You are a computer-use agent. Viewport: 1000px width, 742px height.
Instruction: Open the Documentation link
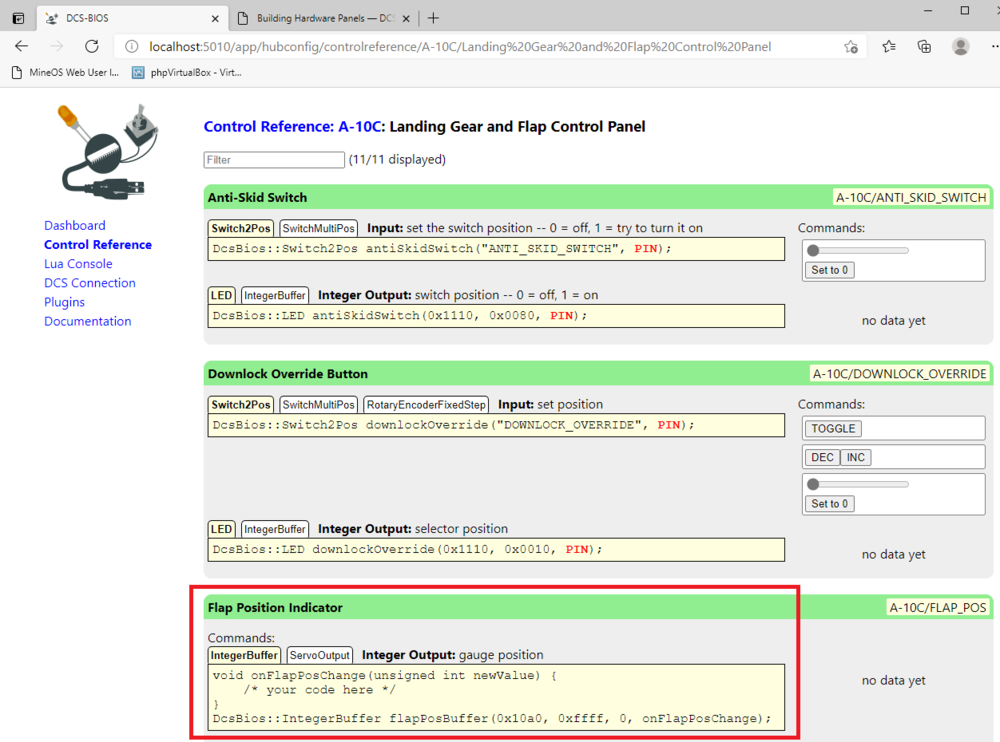pos(87,321)
